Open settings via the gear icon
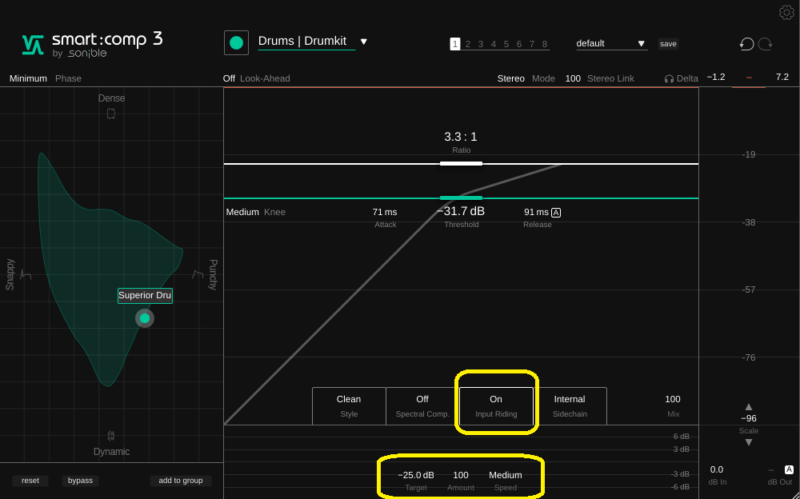800x499 pixels. pyautogui.click(x=786, y=12)
